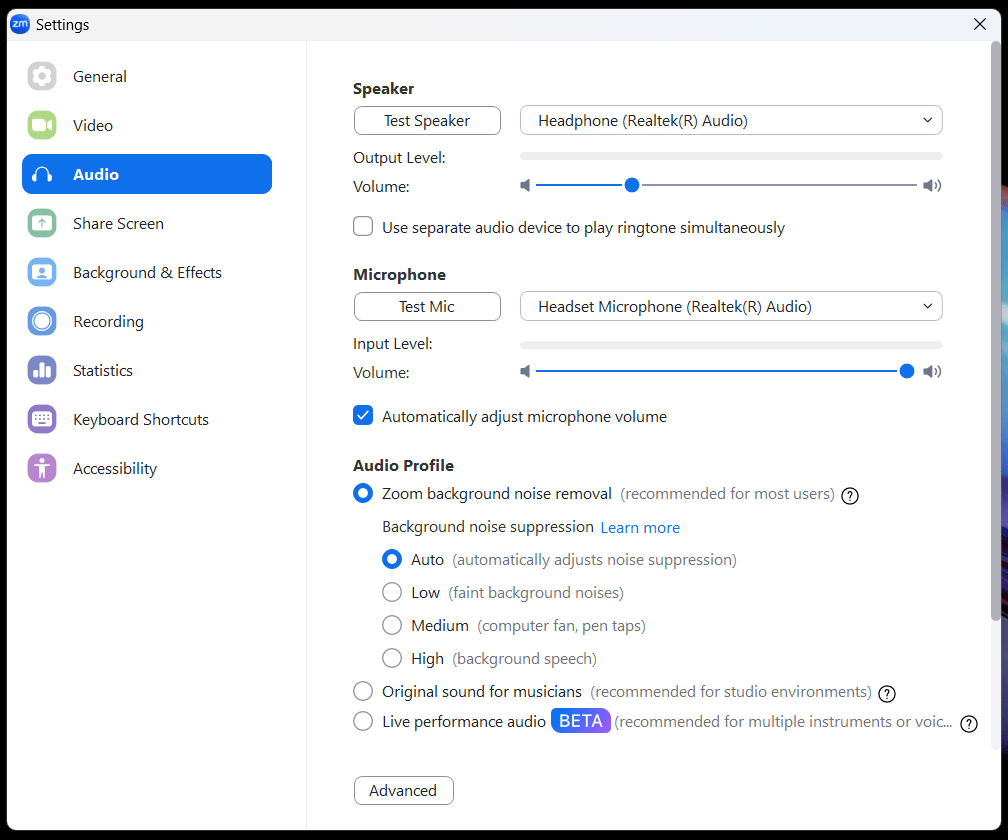Open help for Original sound for musicians
Image resolution: width=1008 pixels, height=840 pixels.
point(887,693)
